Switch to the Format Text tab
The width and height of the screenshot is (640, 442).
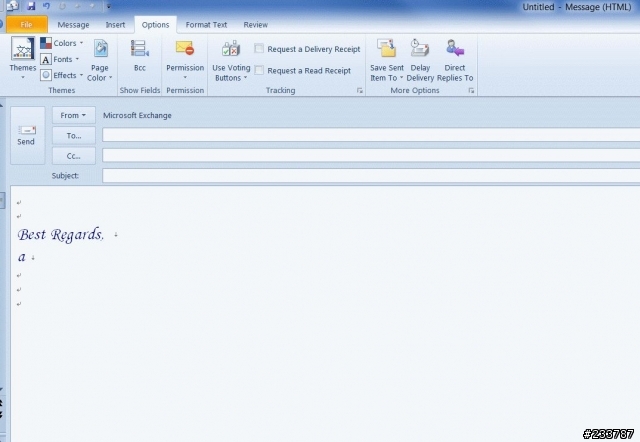[206, 24]
